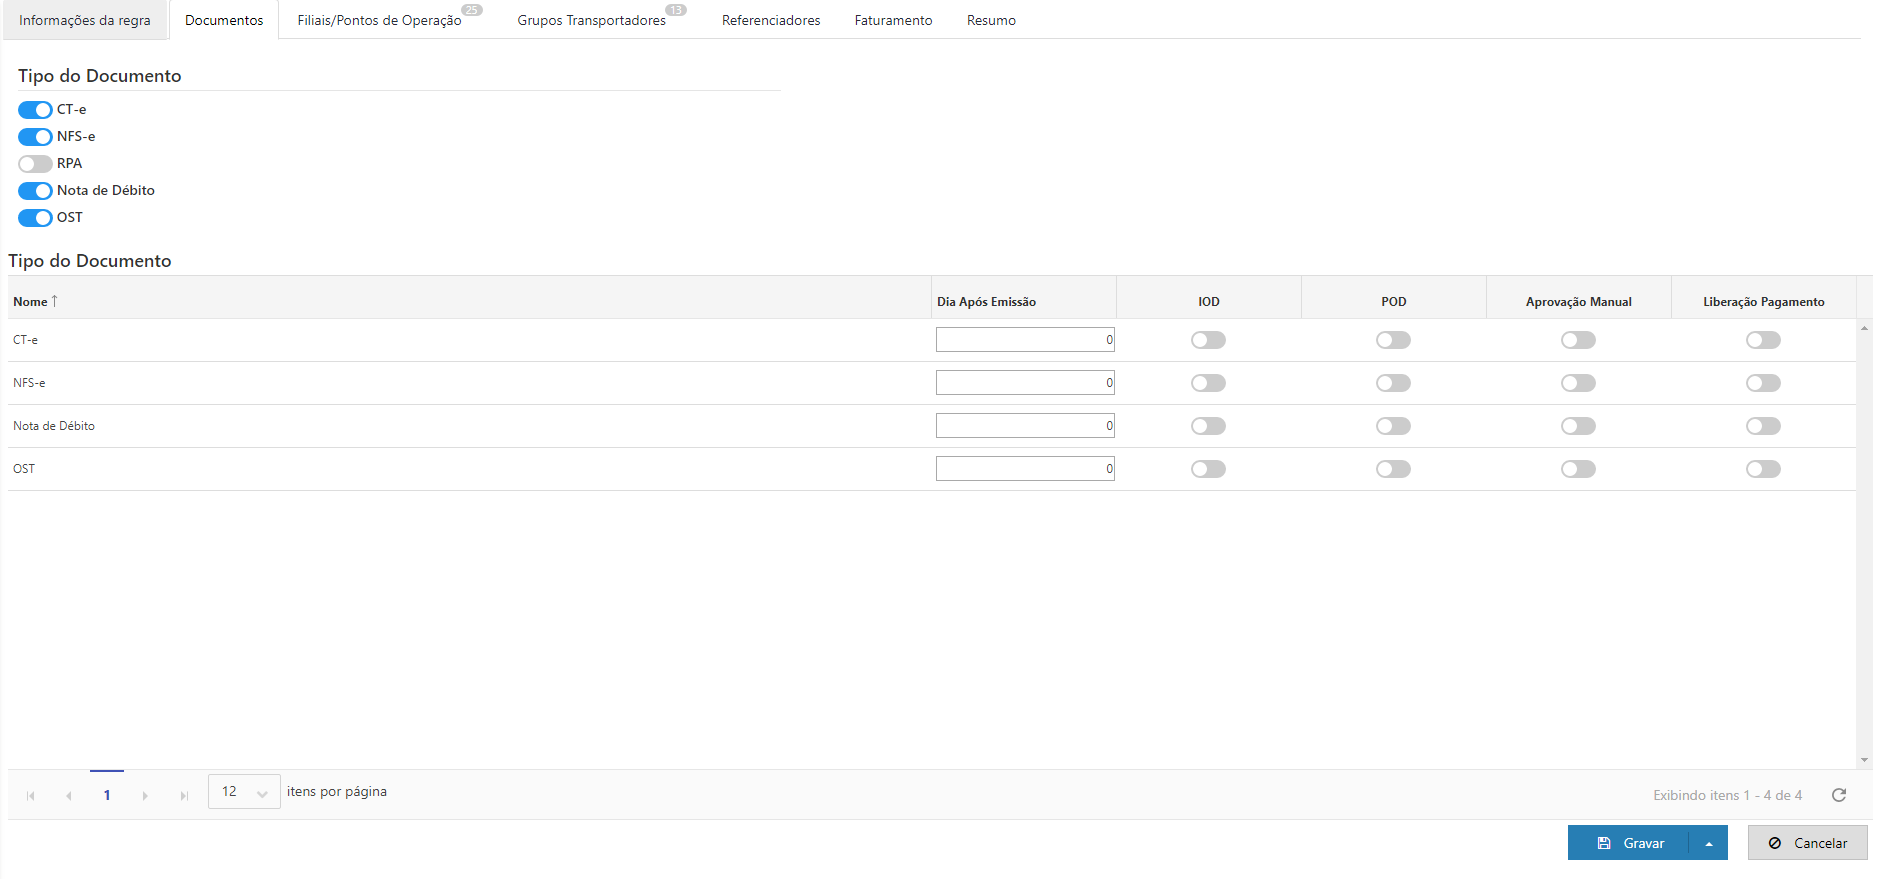This screenshot has width=1878, height=879.
Task: Enable Aprovação Manual for the NFS-e row
Action: [1578, 383]
